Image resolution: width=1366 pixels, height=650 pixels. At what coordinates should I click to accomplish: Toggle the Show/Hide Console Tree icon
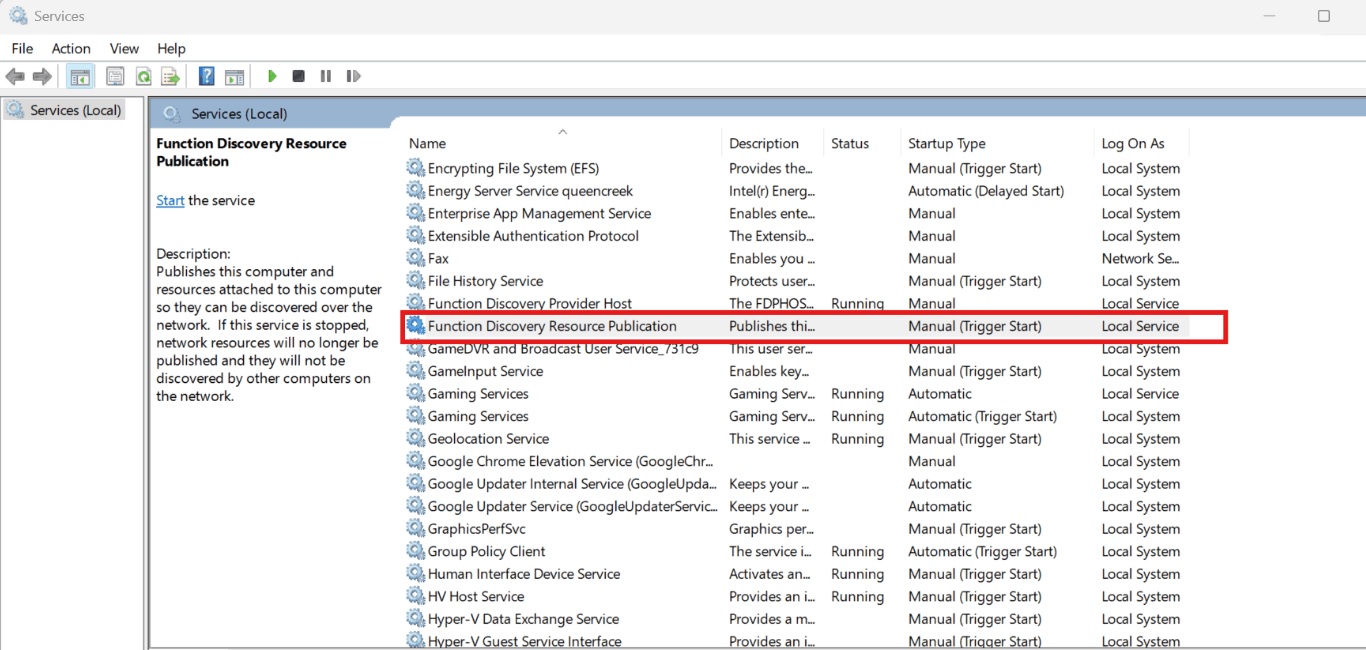click(x=79, y=76)
